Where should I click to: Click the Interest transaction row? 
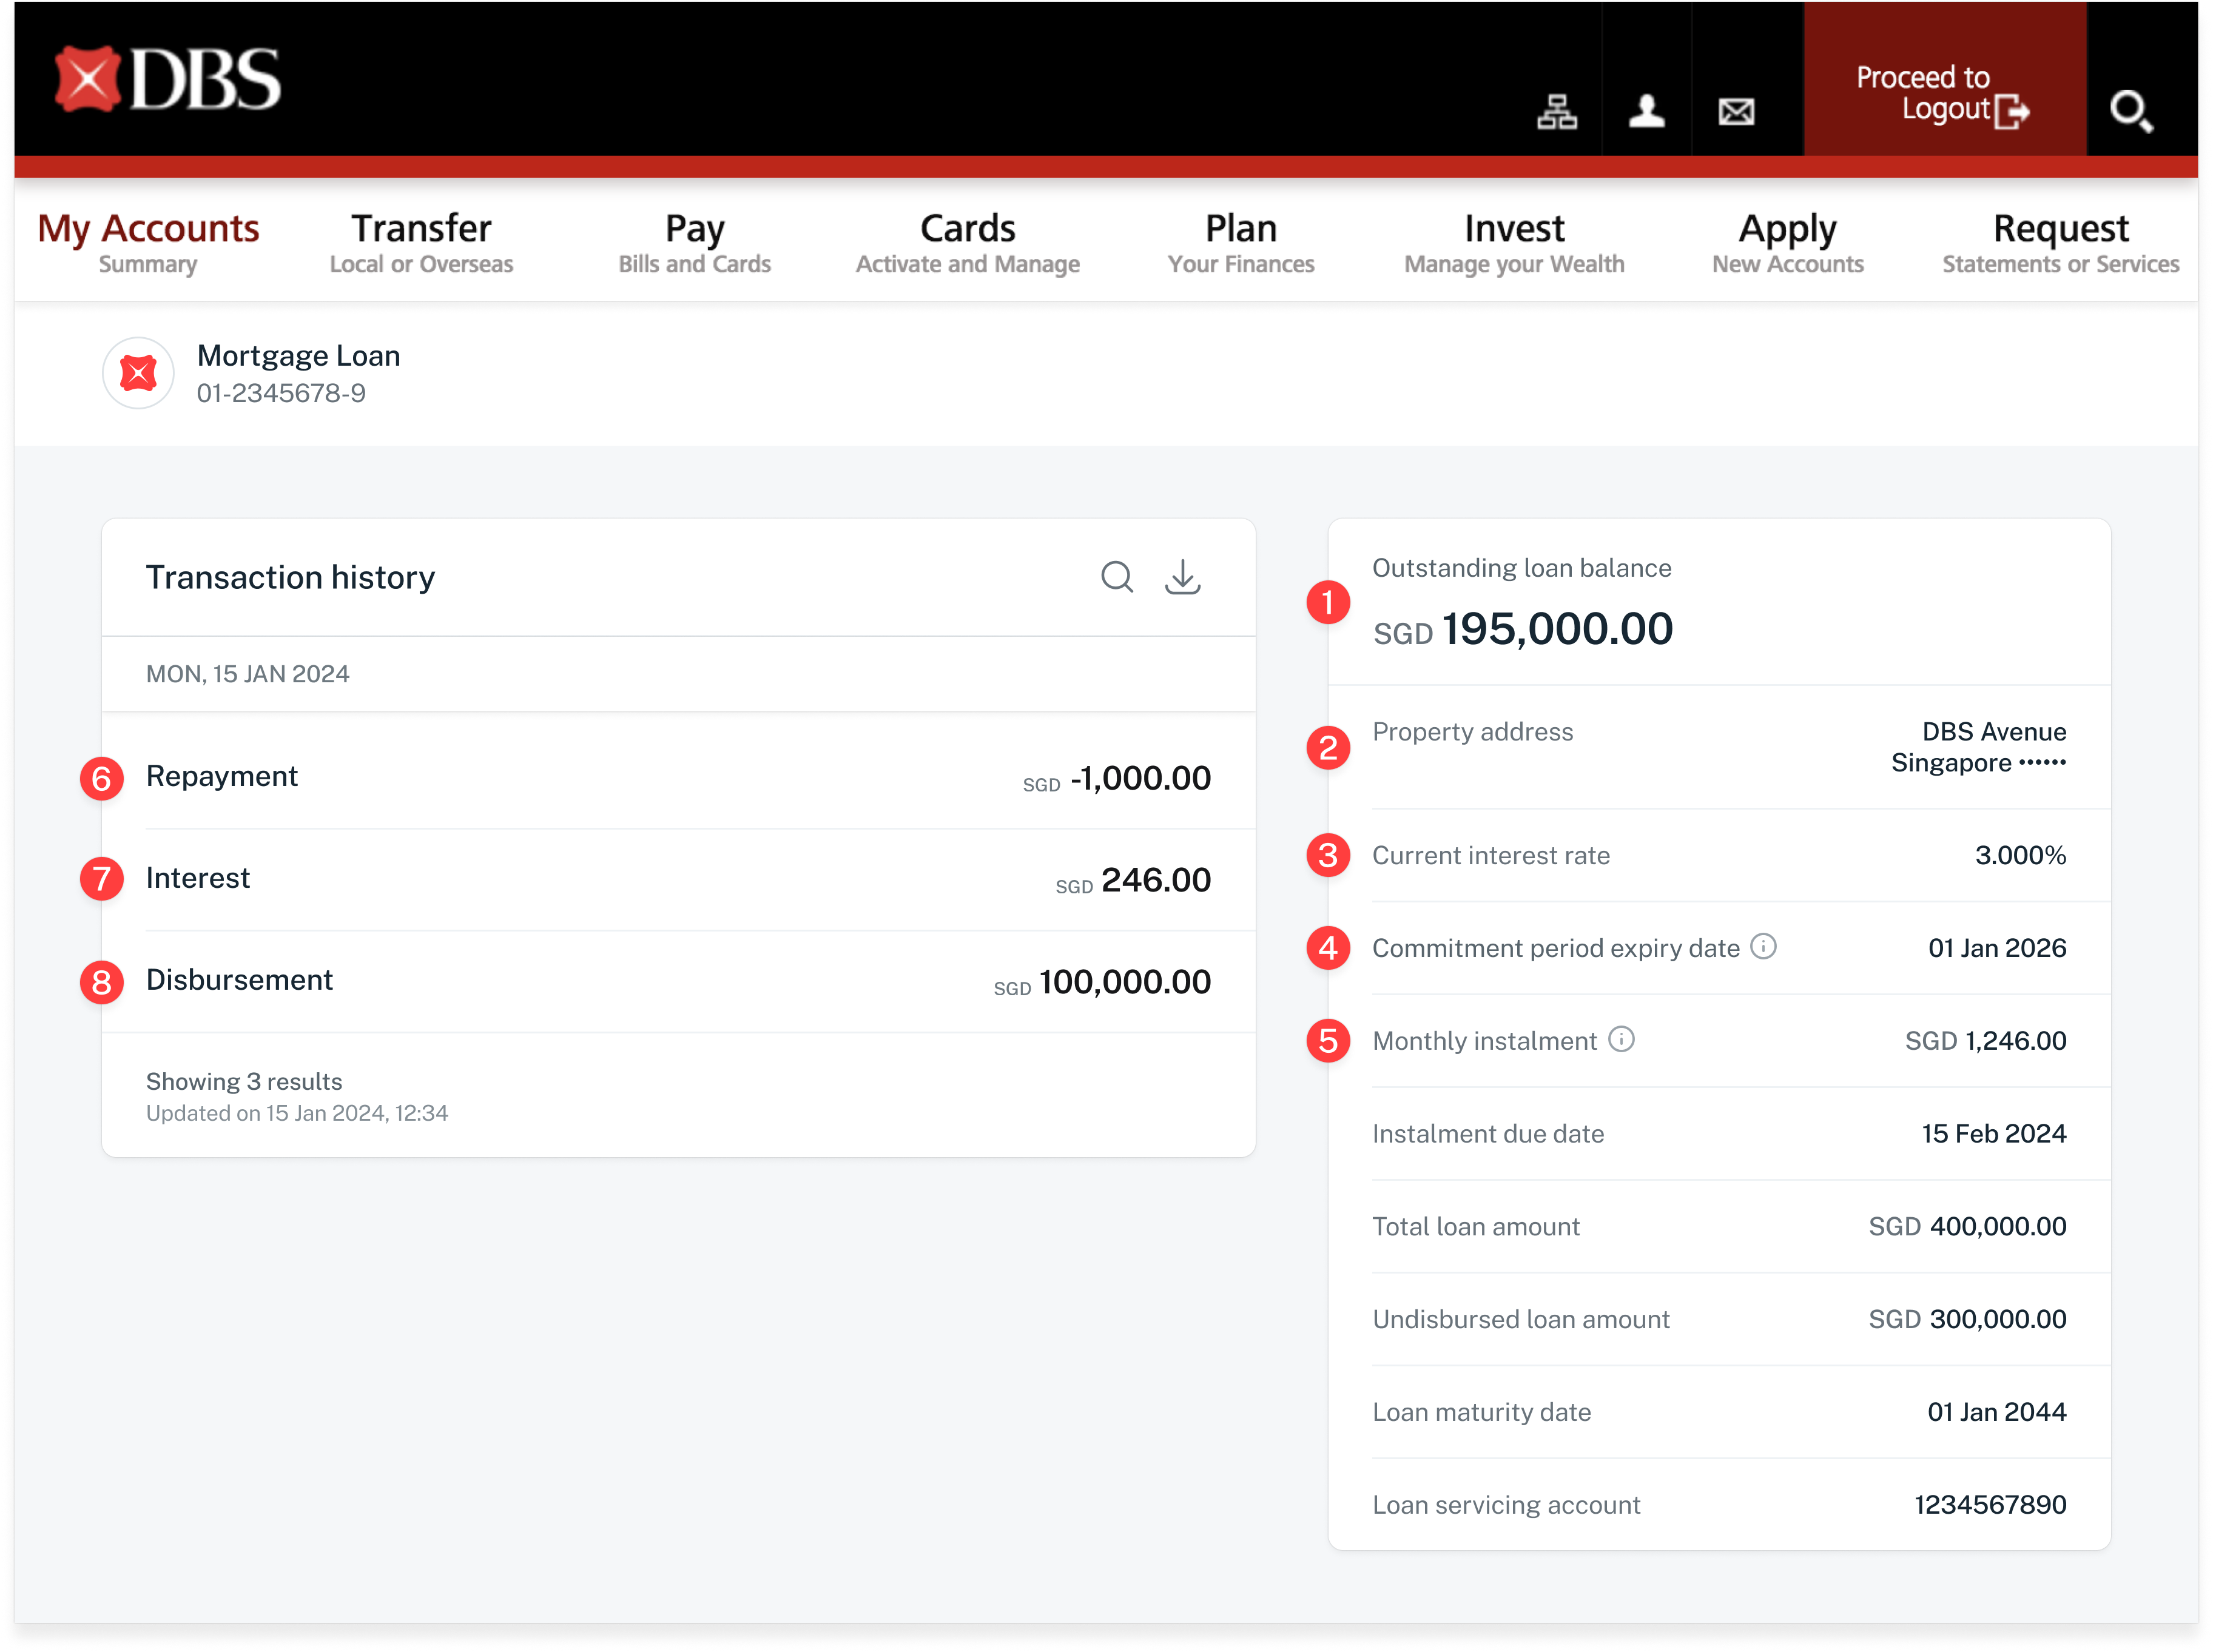tap(678, 879)
